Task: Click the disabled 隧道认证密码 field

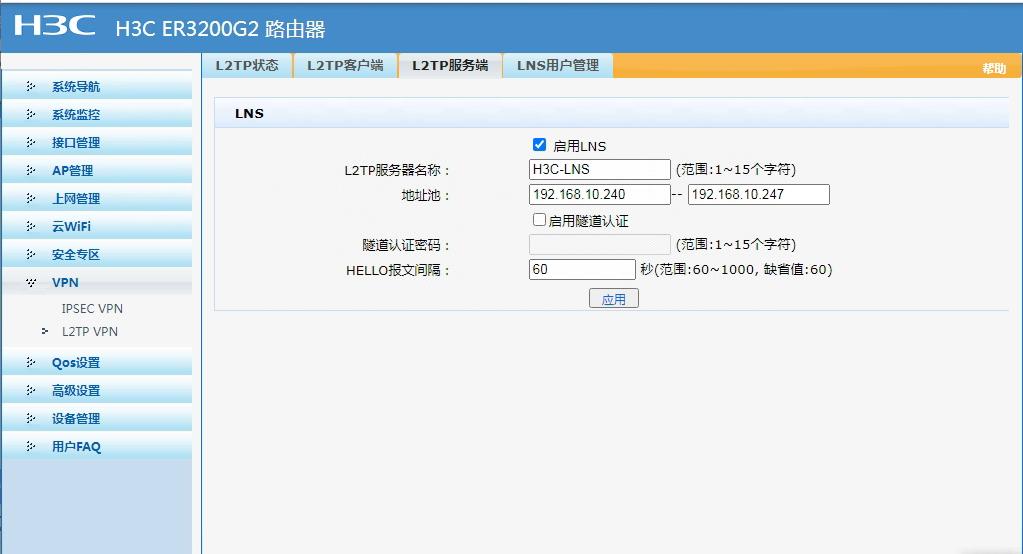Action: 600,245
